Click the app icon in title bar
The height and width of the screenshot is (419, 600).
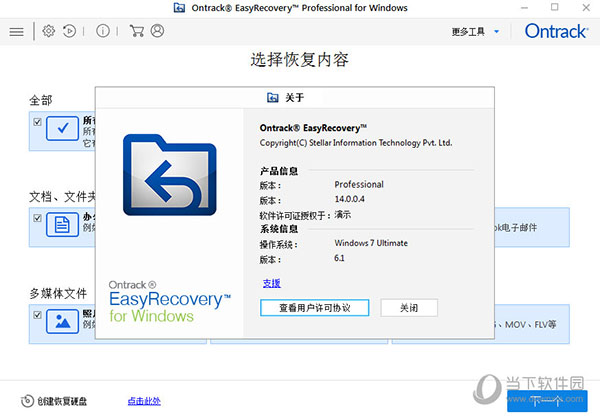[x=179, y=8]
